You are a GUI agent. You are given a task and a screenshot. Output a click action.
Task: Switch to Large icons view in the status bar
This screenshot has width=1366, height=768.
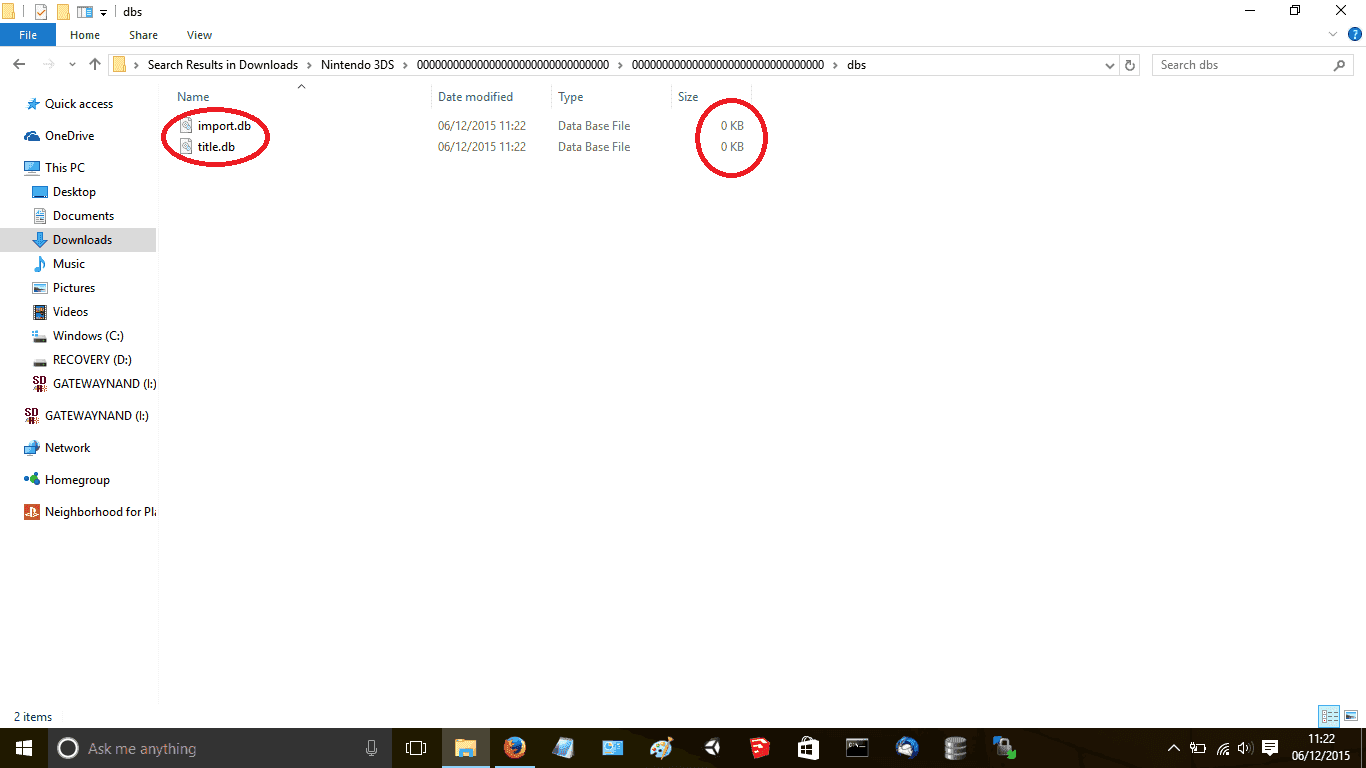[x=1351, y=716]
